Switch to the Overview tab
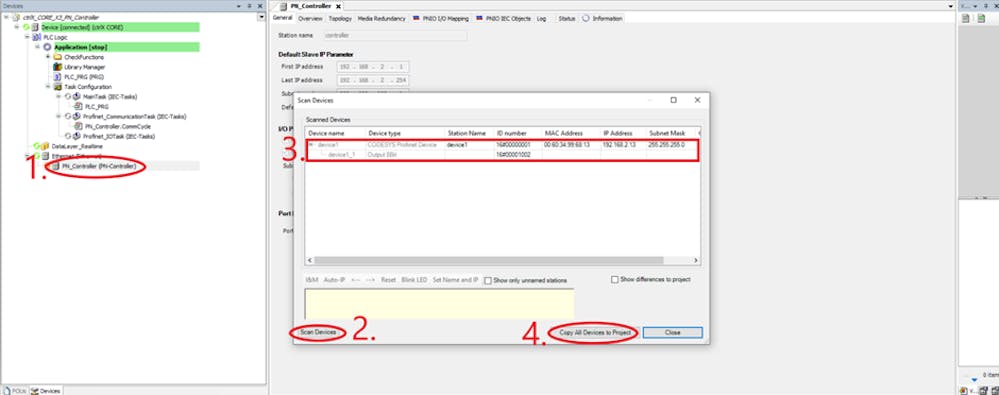Image resolution: width=999 pixels, height=395 pixels. click(310, 18)
